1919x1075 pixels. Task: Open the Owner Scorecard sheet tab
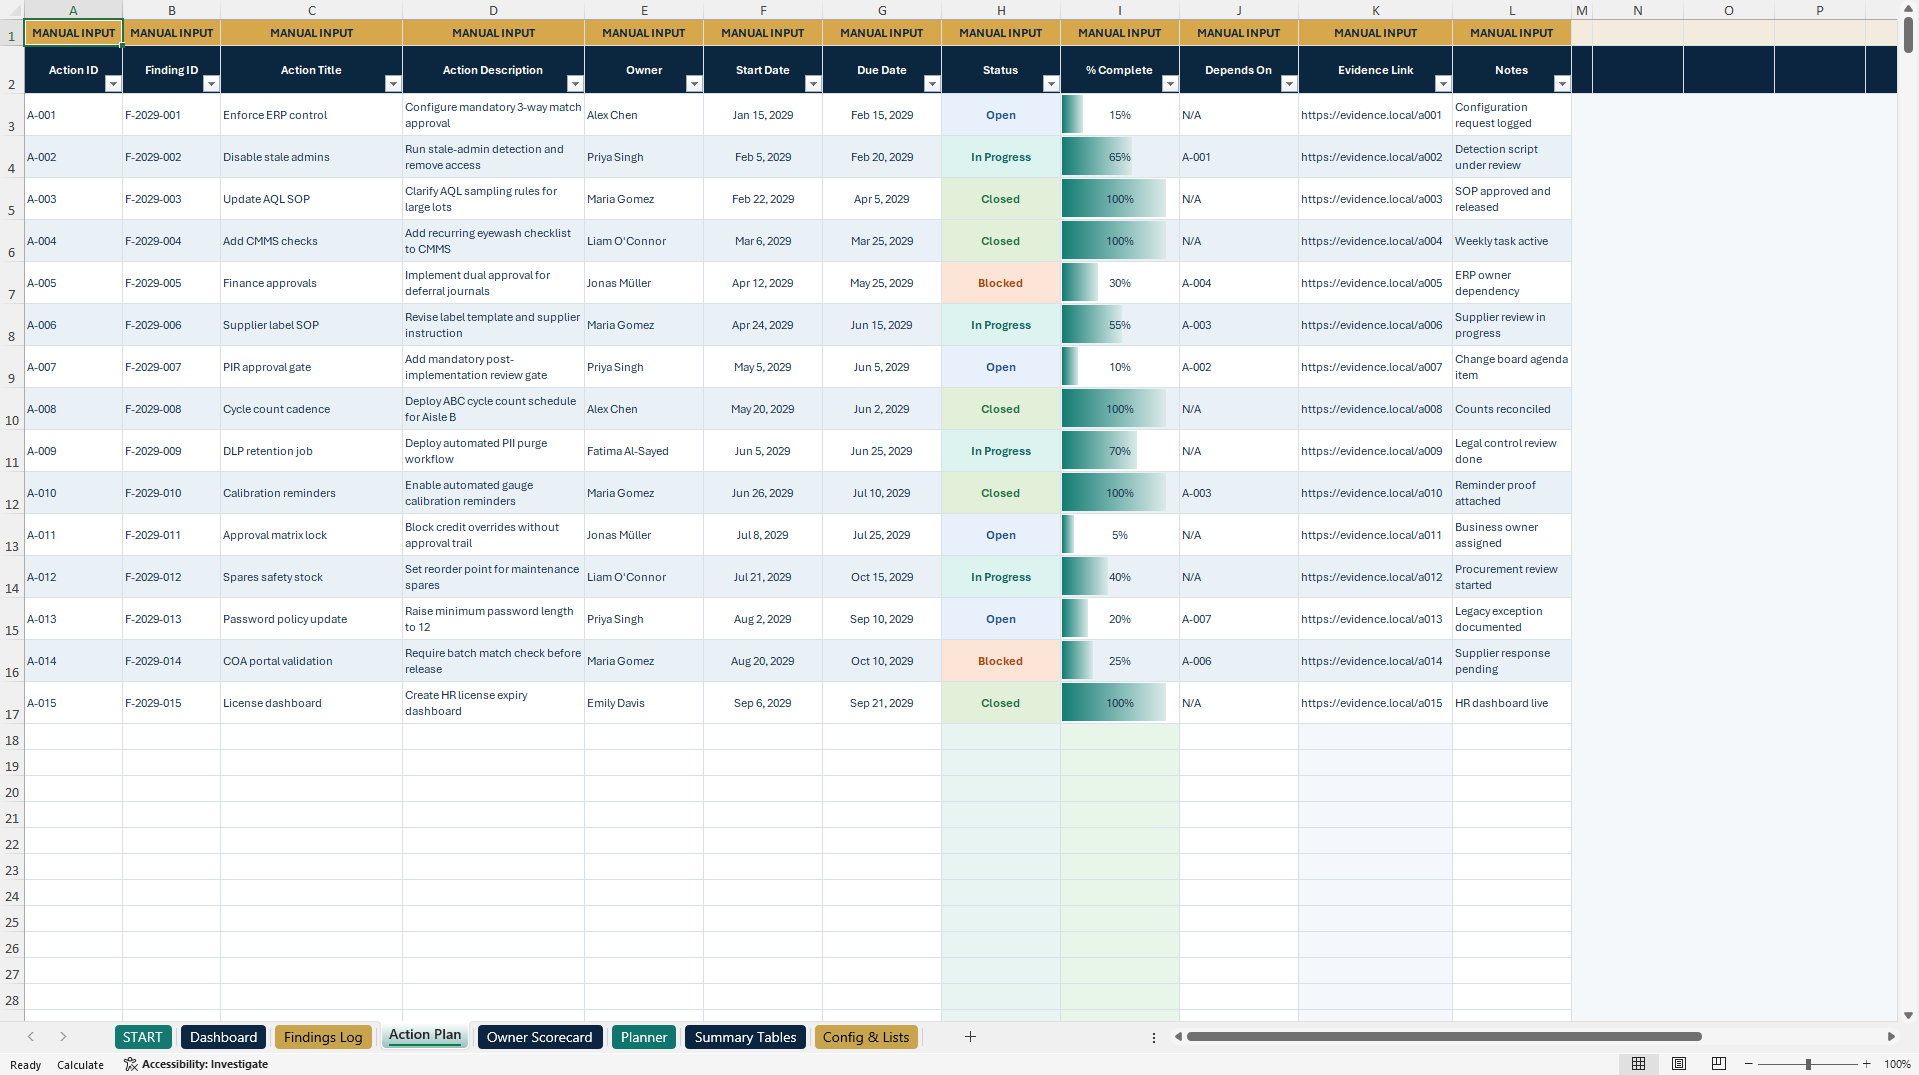[540, 1037]
